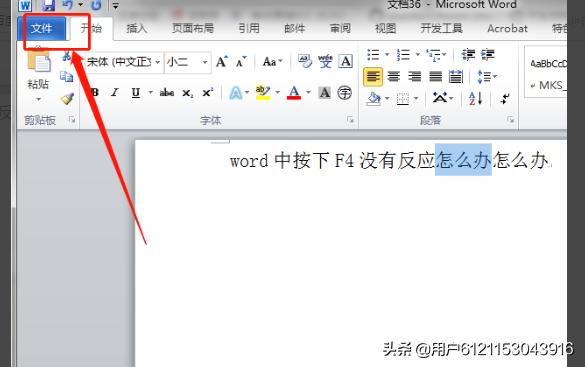The image size is (585, 367).
Task: Click the Shading paint bucket icon
Action: point(373,98)
